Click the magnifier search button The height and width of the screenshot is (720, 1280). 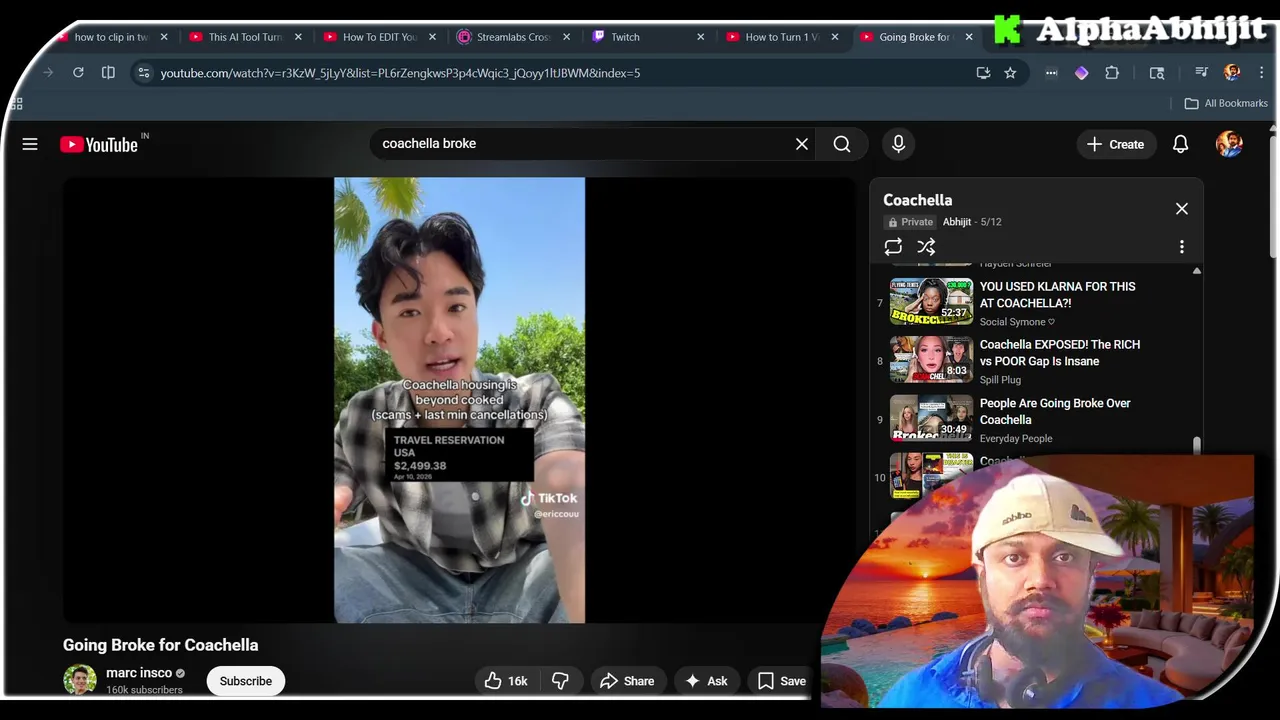click(842, 144)
